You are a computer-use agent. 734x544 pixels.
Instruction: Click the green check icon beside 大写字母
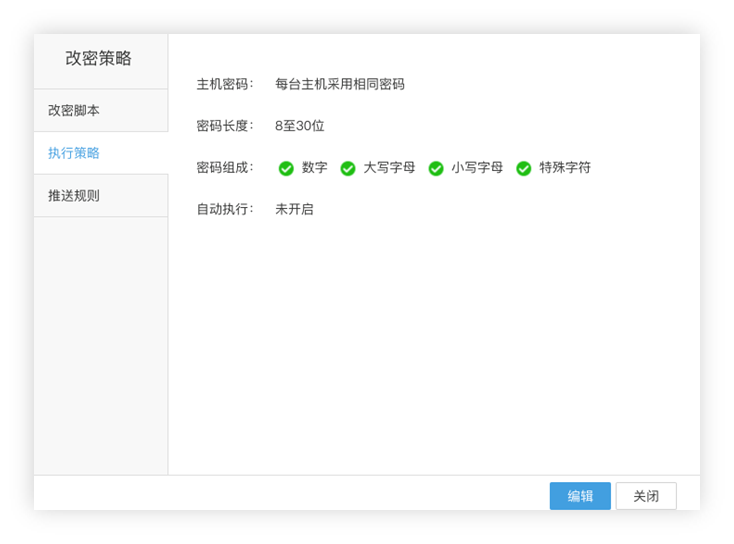tap(348, 168)
